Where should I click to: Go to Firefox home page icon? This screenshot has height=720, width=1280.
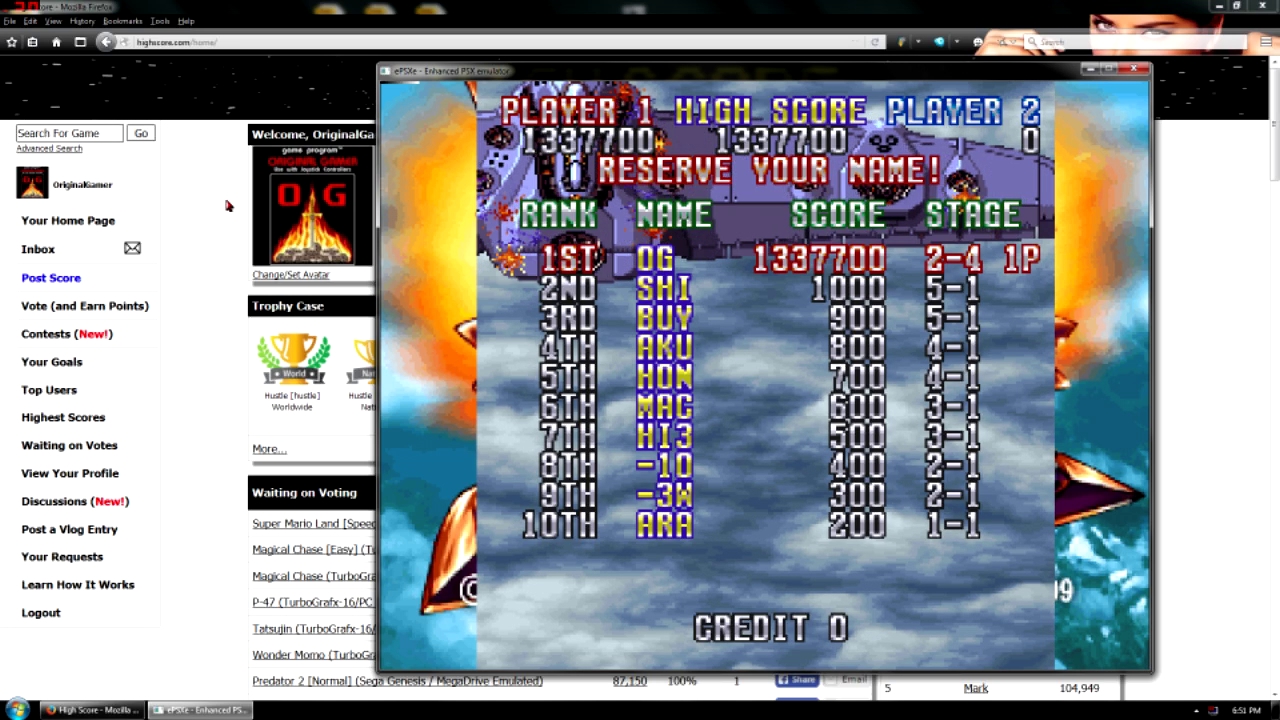[56, 42]
